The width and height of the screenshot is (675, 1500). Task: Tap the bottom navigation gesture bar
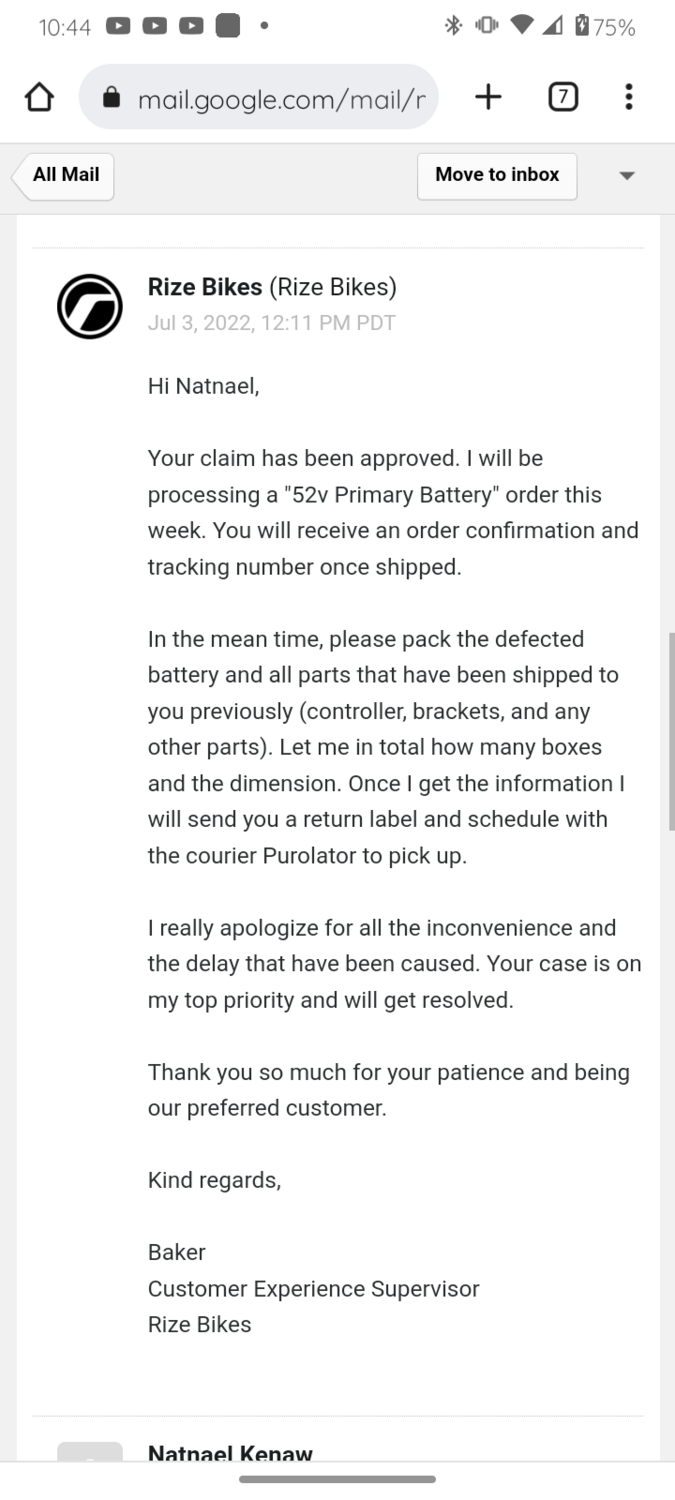point(337,1479)
